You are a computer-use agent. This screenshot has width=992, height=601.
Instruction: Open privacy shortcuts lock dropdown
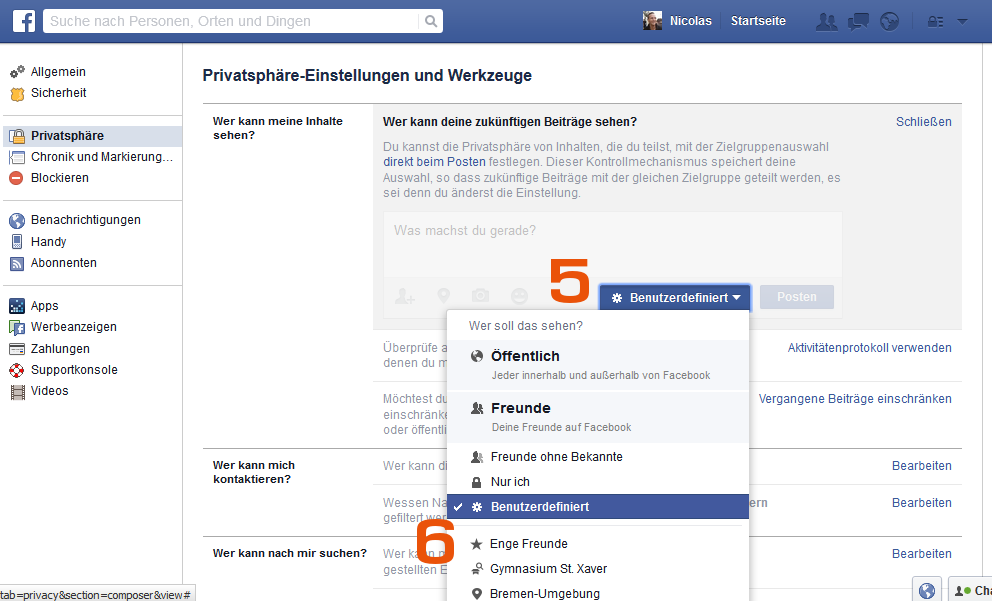point(936,21)
